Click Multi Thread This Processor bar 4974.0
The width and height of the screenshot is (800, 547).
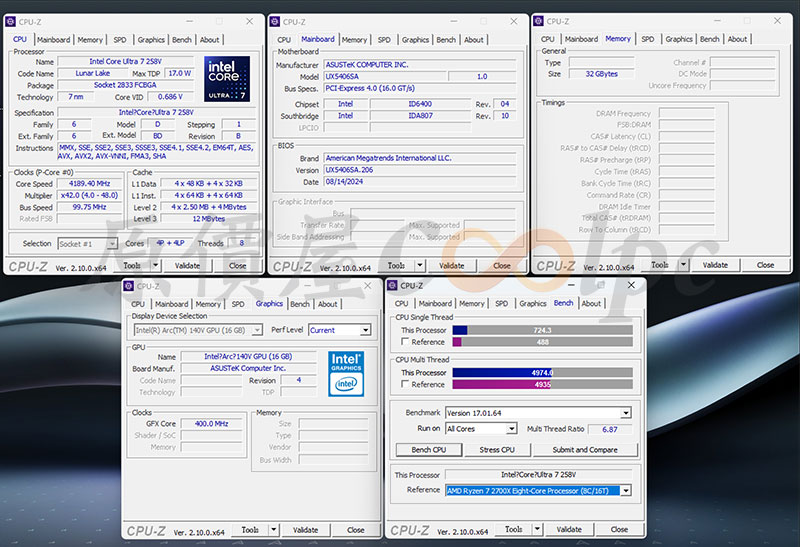pyautogui.click(x=542, y=372)
